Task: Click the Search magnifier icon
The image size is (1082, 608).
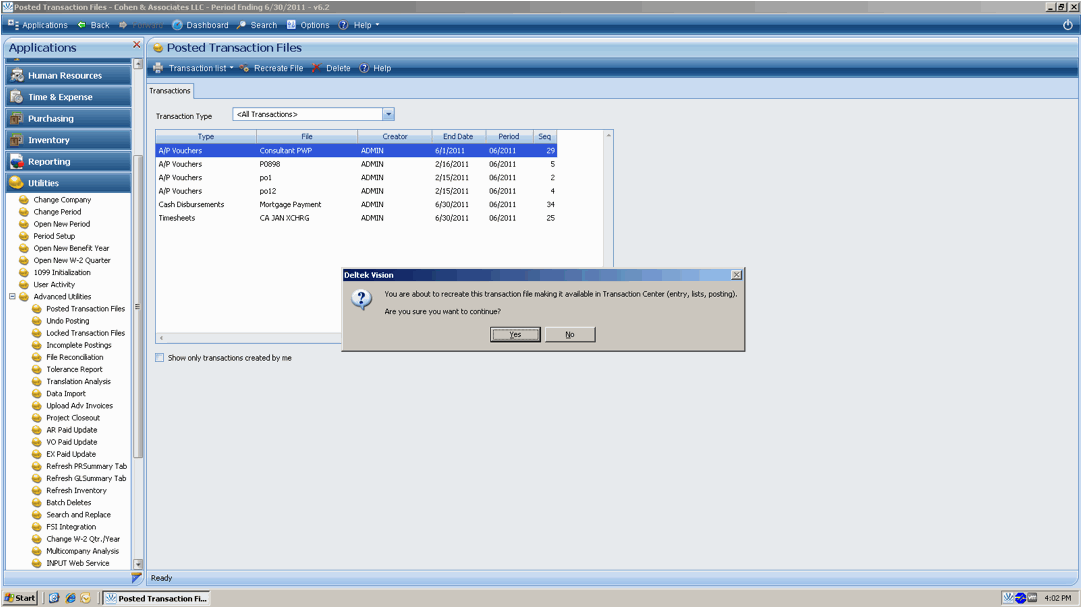Action: (x=241, y=25)
